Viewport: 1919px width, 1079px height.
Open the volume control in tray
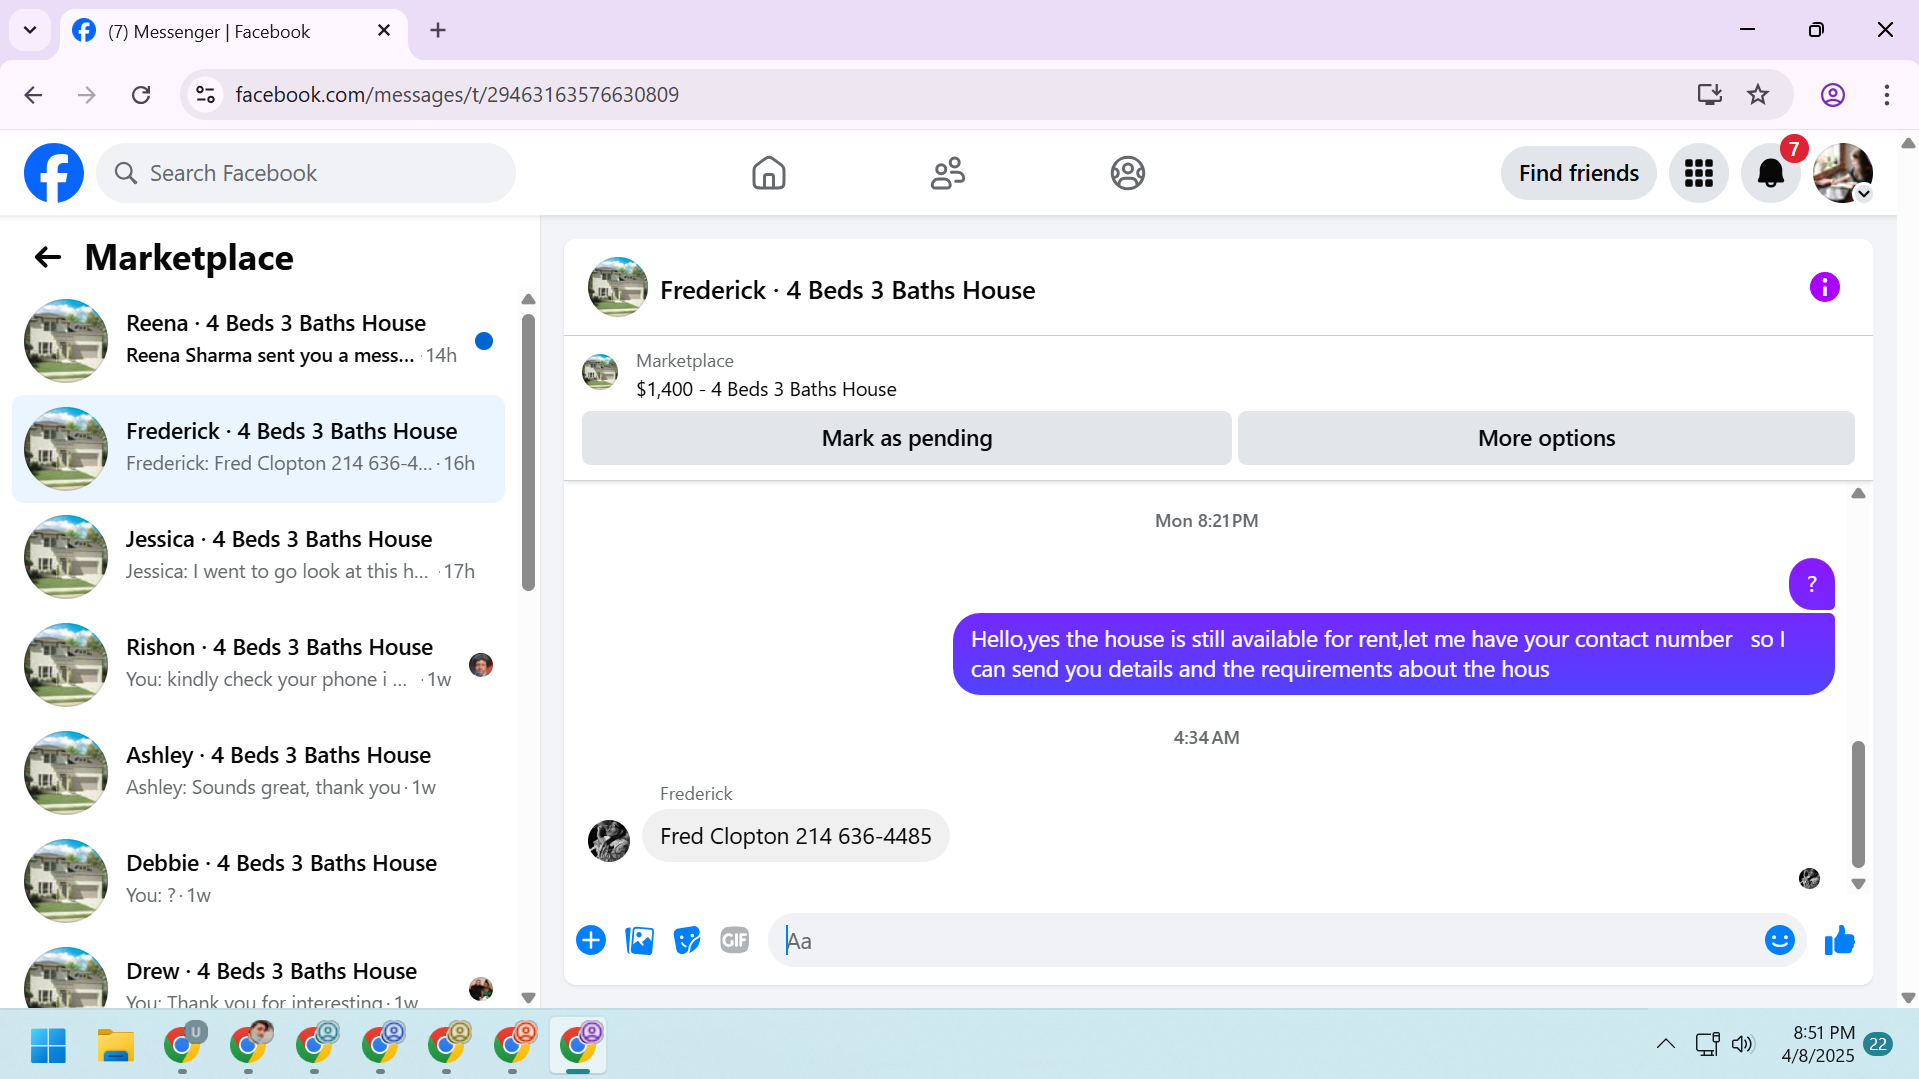pos(1742,1045)
